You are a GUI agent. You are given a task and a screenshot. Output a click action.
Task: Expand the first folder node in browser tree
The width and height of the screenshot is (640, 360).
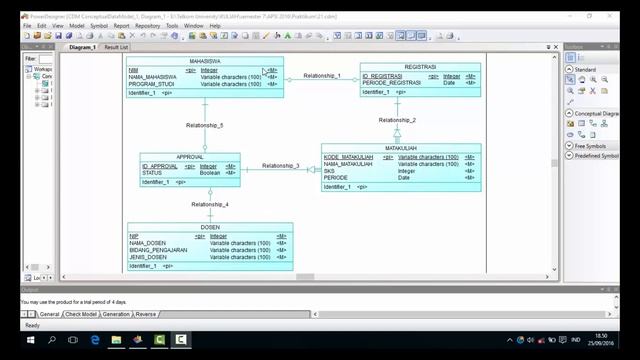(x=37, y=91)
